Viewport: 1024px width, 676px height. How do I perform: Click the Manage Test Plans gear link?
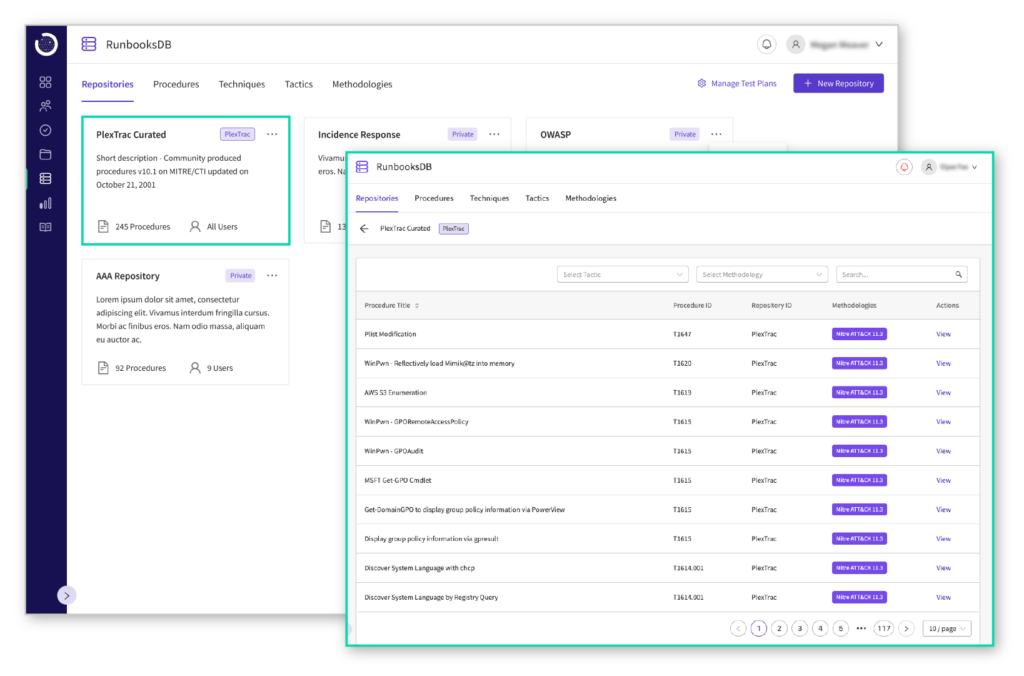click(x=737, y=84)
